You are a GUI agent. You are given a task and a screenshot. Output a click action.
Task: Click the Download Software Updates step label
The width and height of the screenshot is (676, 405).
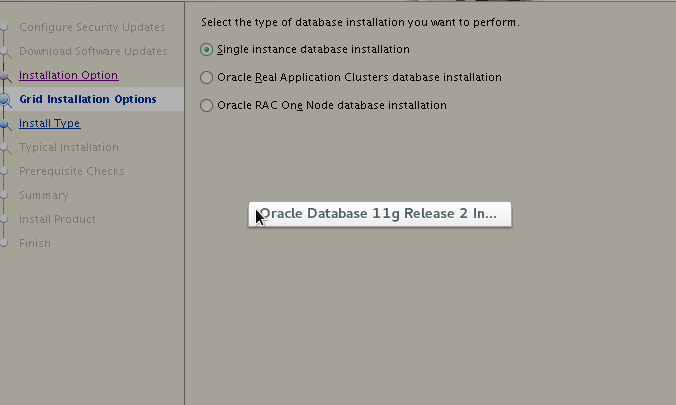pos(93,51)
